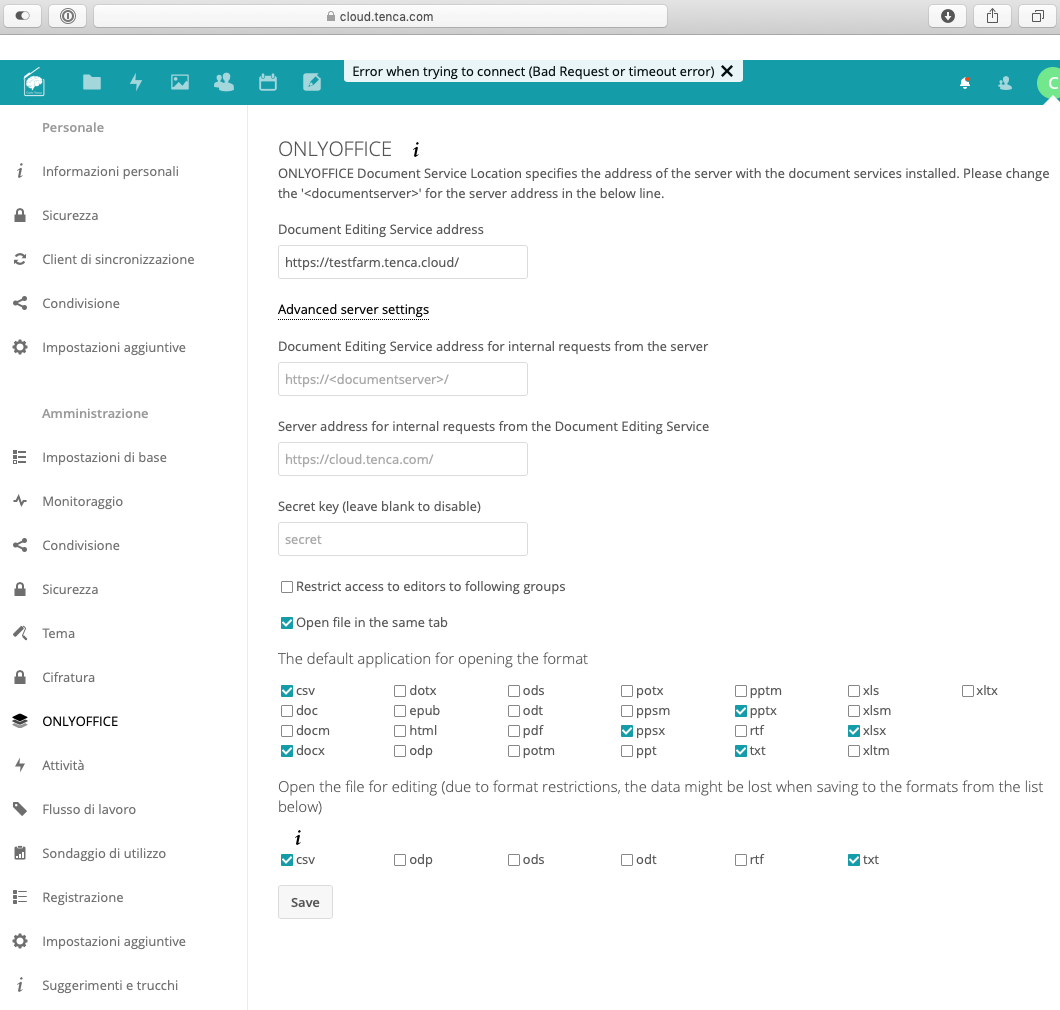Click the Document Editing Service address field
This screenshot has height=1010, width=1060.
pos(402,262)
